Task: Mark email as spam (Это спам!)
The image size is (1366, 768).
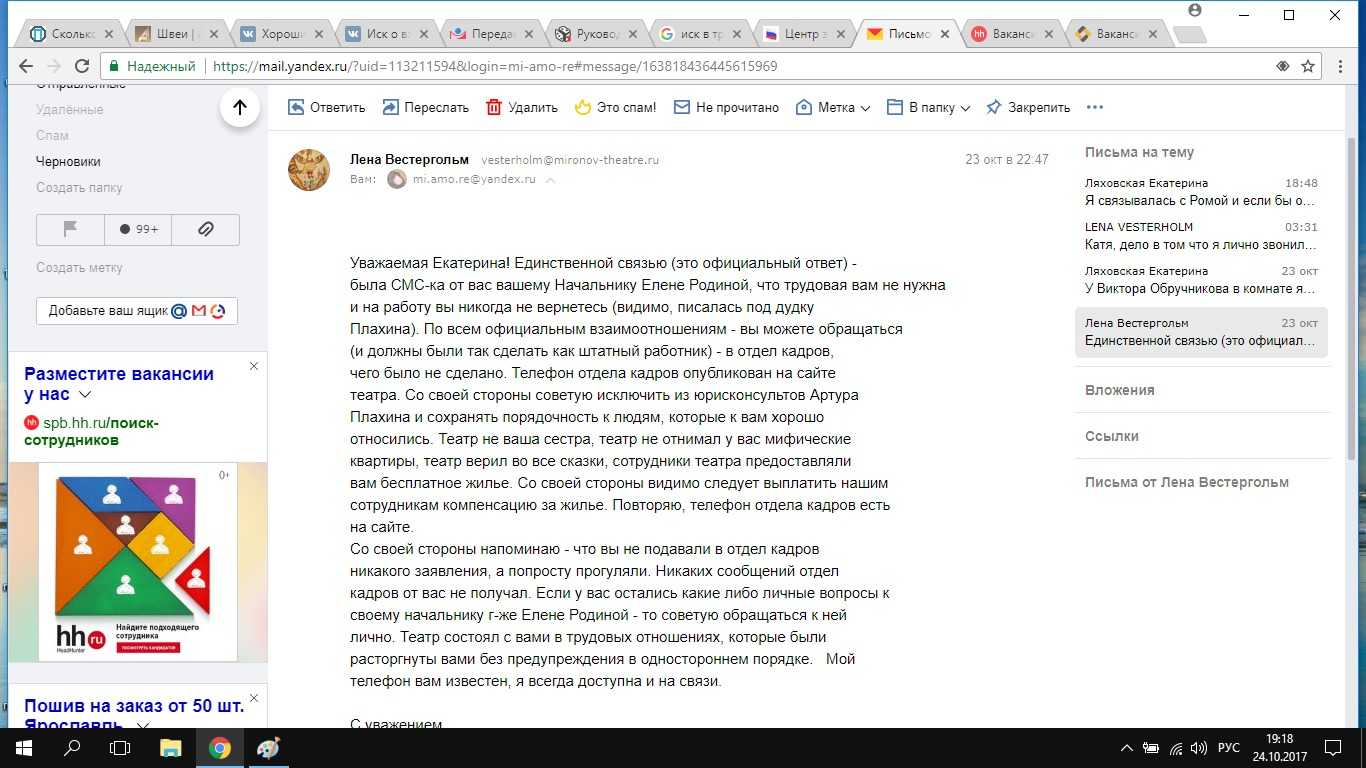Action: 615,107
